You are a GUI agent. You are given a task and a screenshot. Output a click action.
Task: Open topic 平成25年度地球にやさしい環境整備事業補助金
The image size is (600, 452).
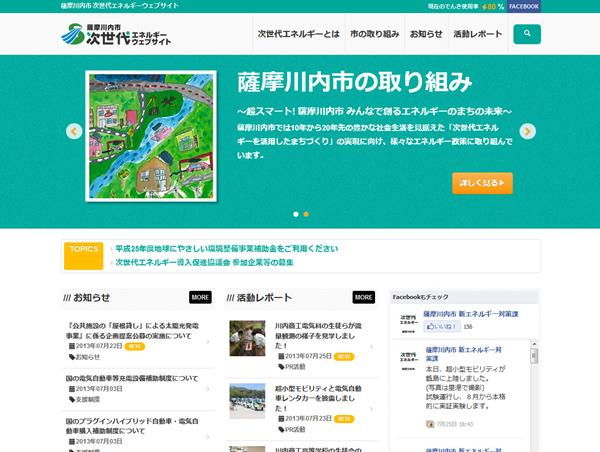227,249
